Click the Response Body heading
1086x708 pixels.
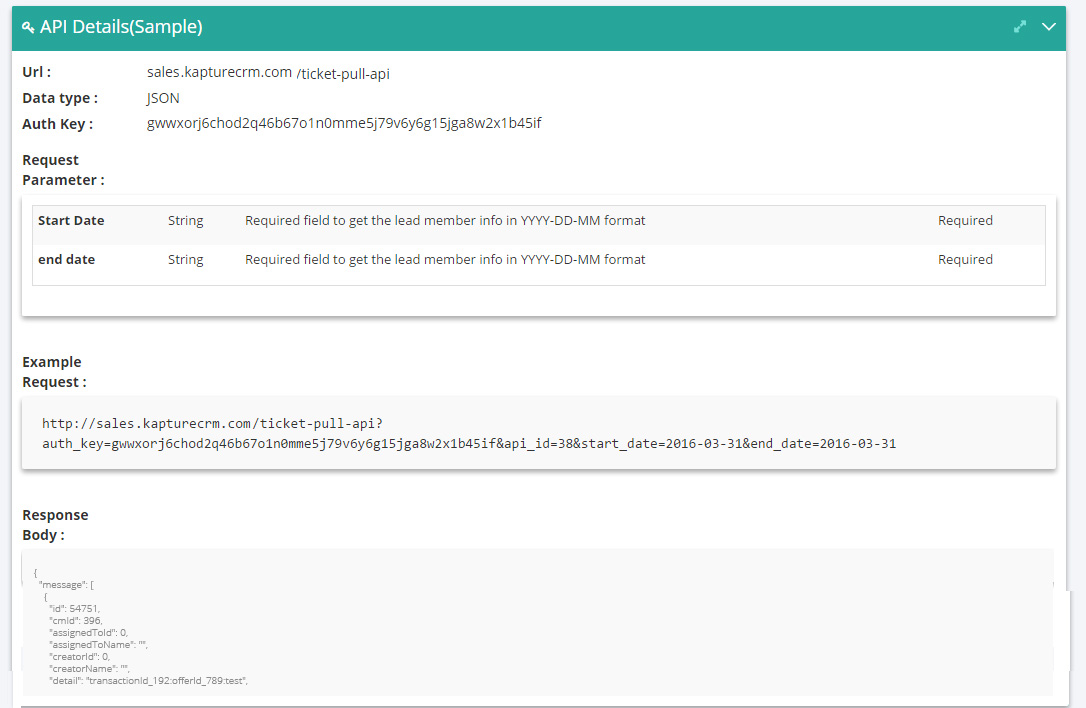tap(55, 525)
